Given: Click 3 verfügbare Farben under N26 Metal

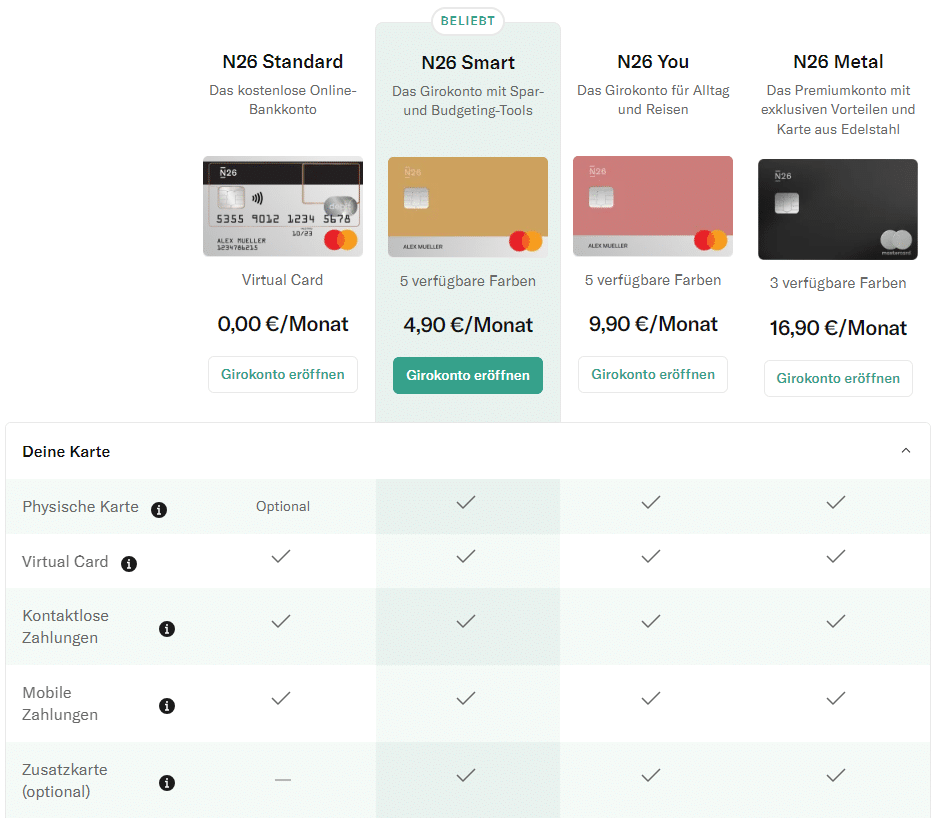Looking at the screenshot, I should pos(838,283).
